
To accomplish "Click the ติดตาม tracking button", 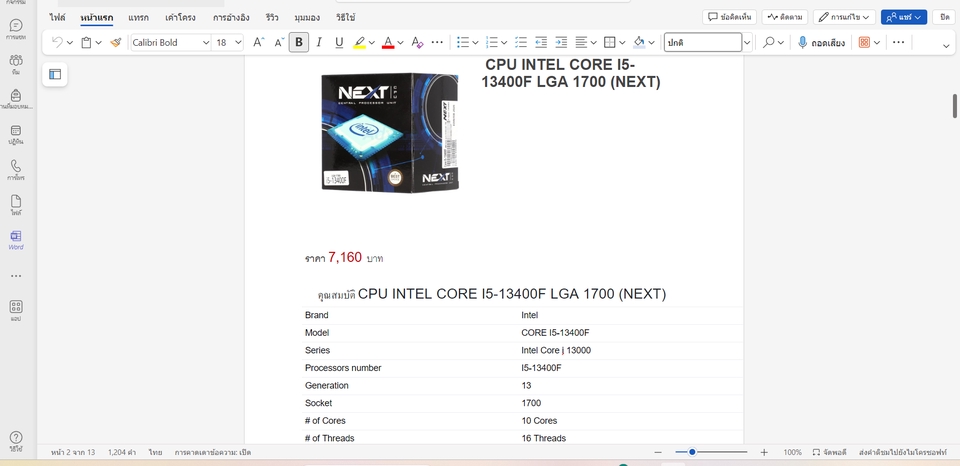I will (786, 17).
